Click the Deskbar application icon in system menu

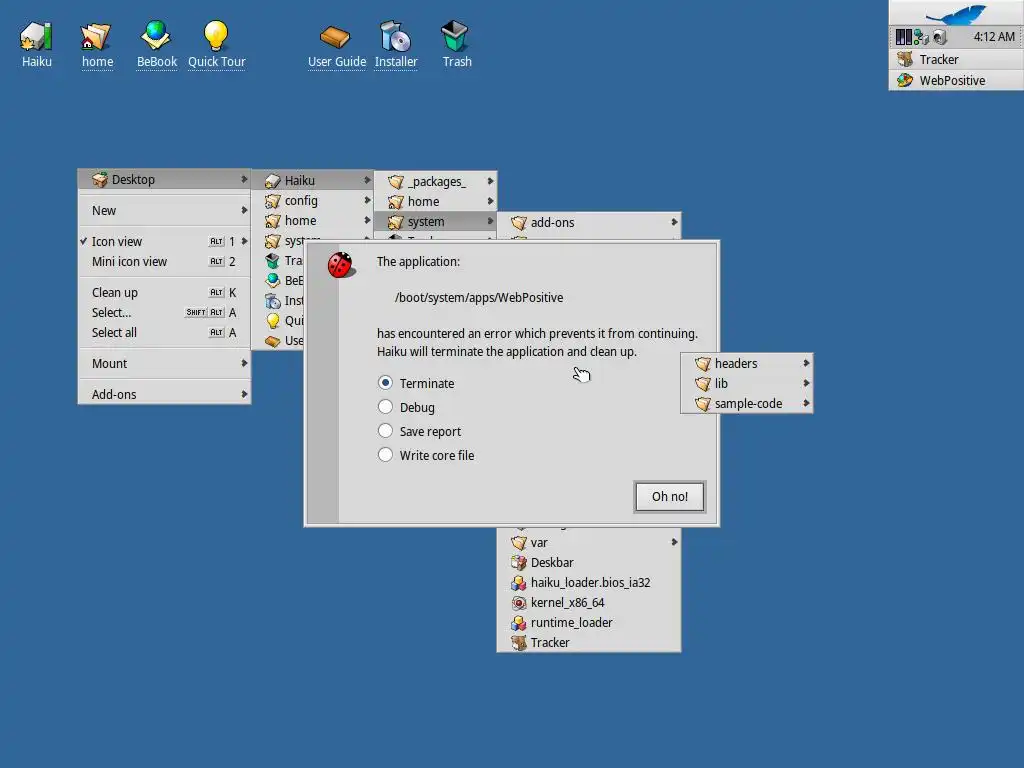coord(519,562)
